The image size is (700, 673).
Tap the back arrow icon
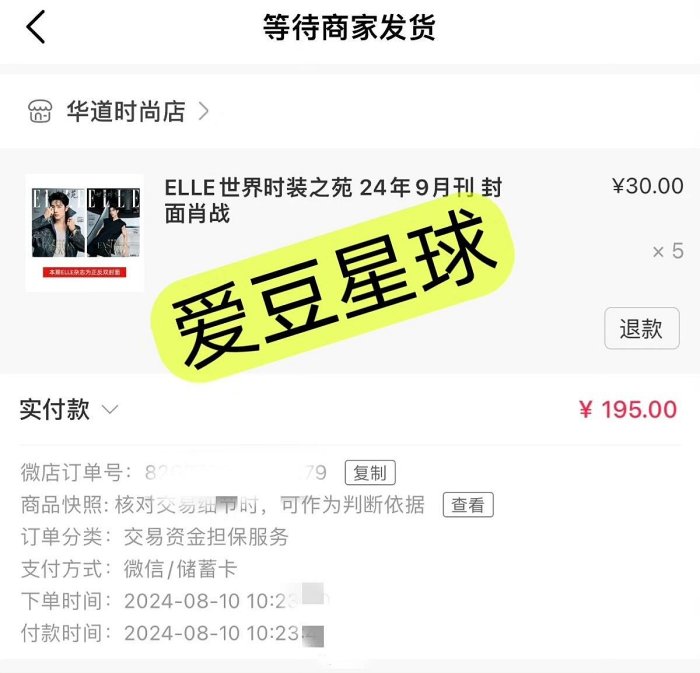pos(37,28)
